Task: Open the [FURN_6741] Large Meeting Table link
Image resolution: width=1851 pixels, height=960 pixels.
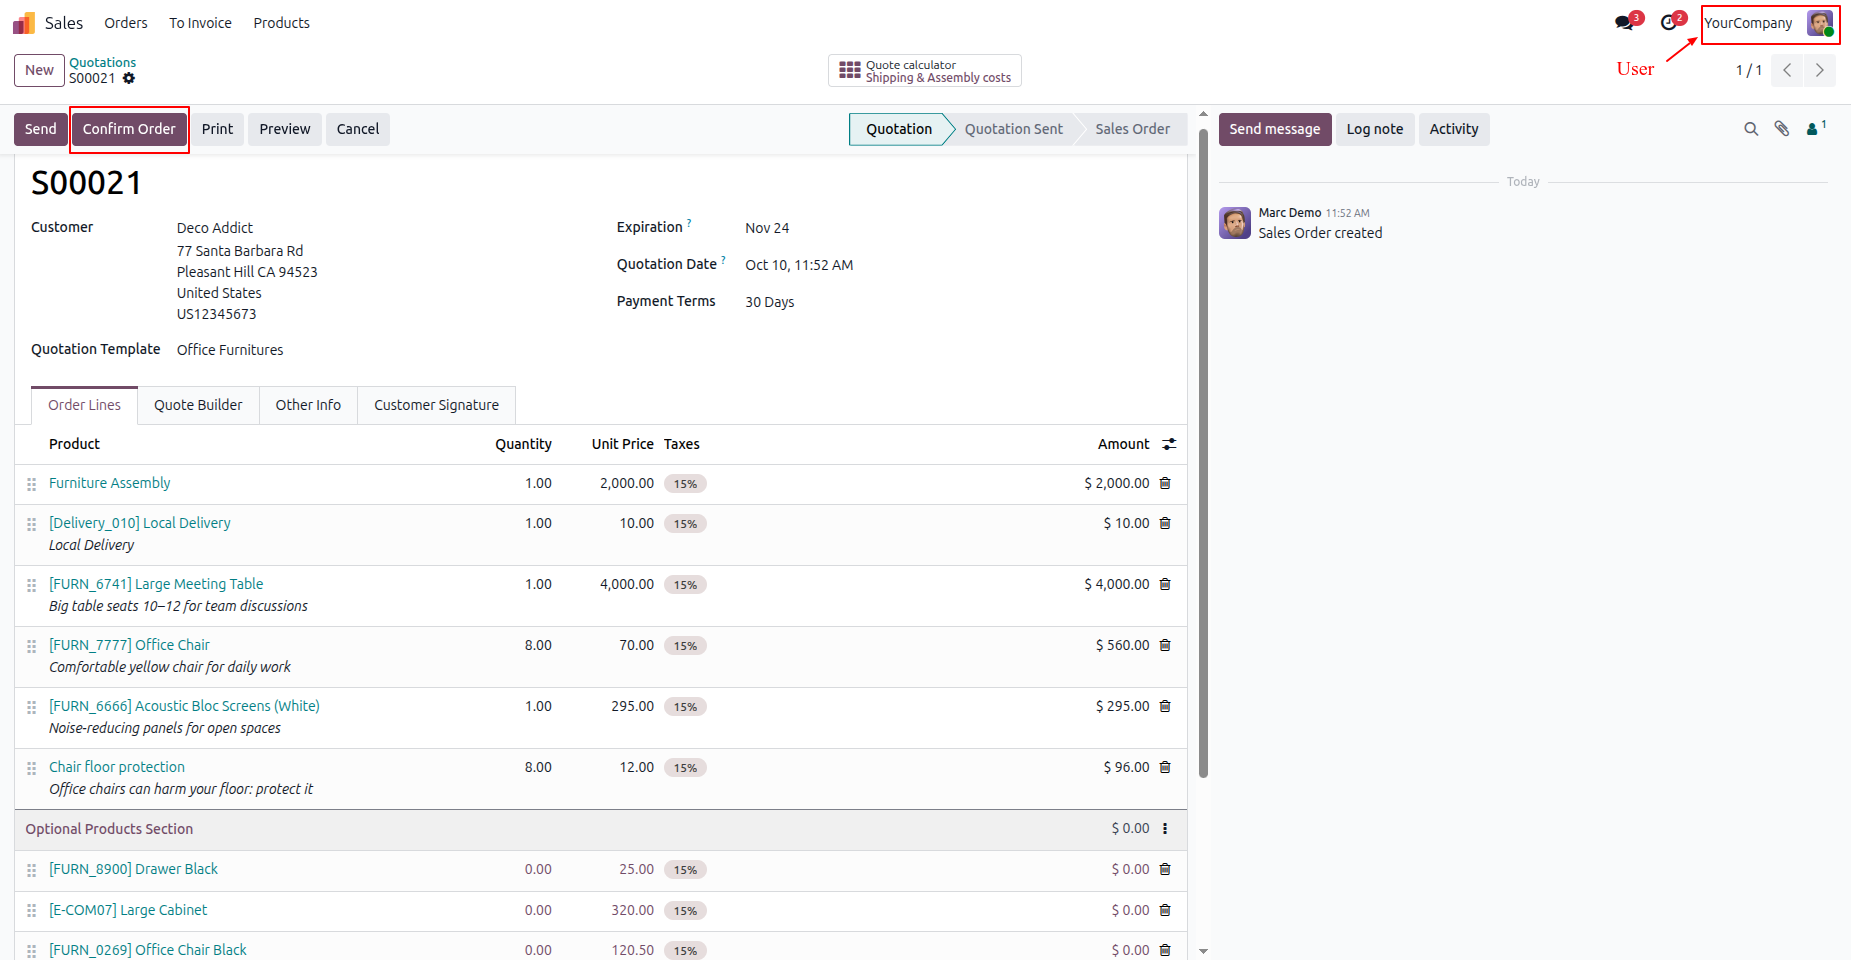Action: [156, 584]
